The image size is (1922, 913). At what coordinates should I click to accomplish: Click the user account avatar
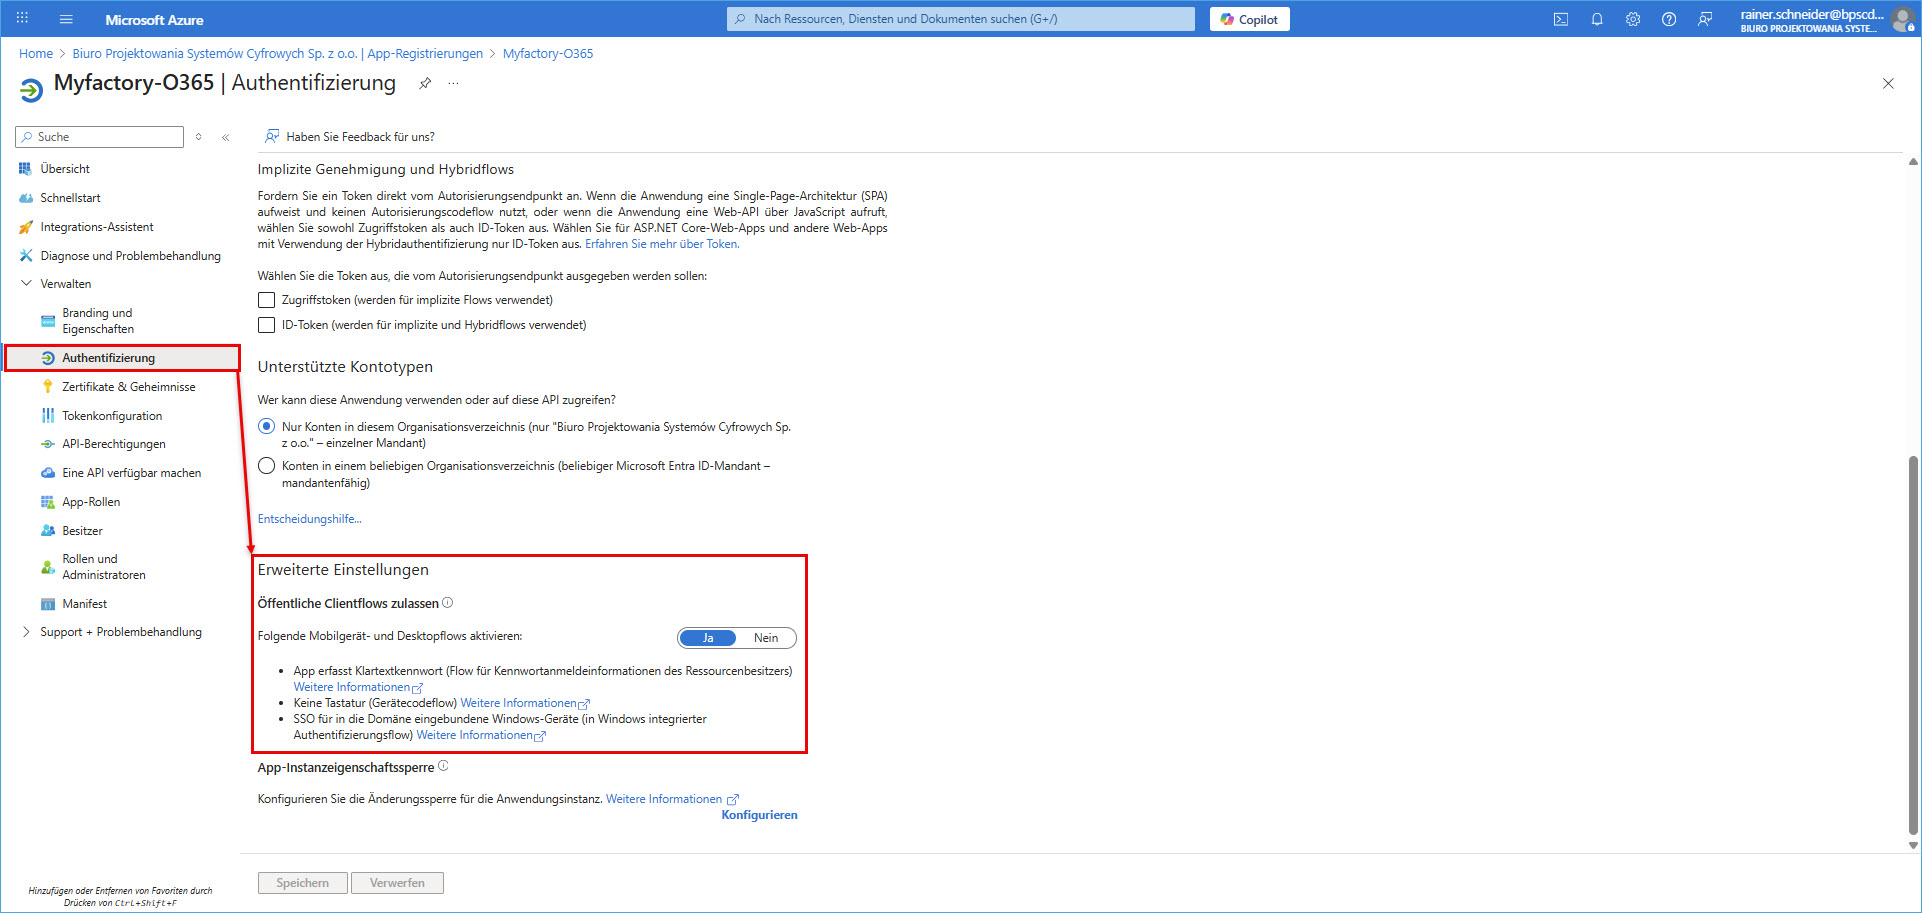click(1903, 20)
